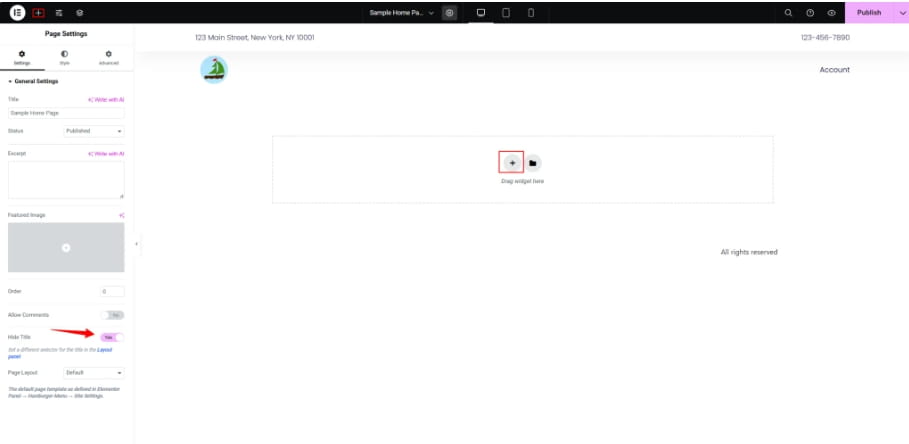909x444 pixels.
Task: Click the Publish button
Action: tap(868, 13)
